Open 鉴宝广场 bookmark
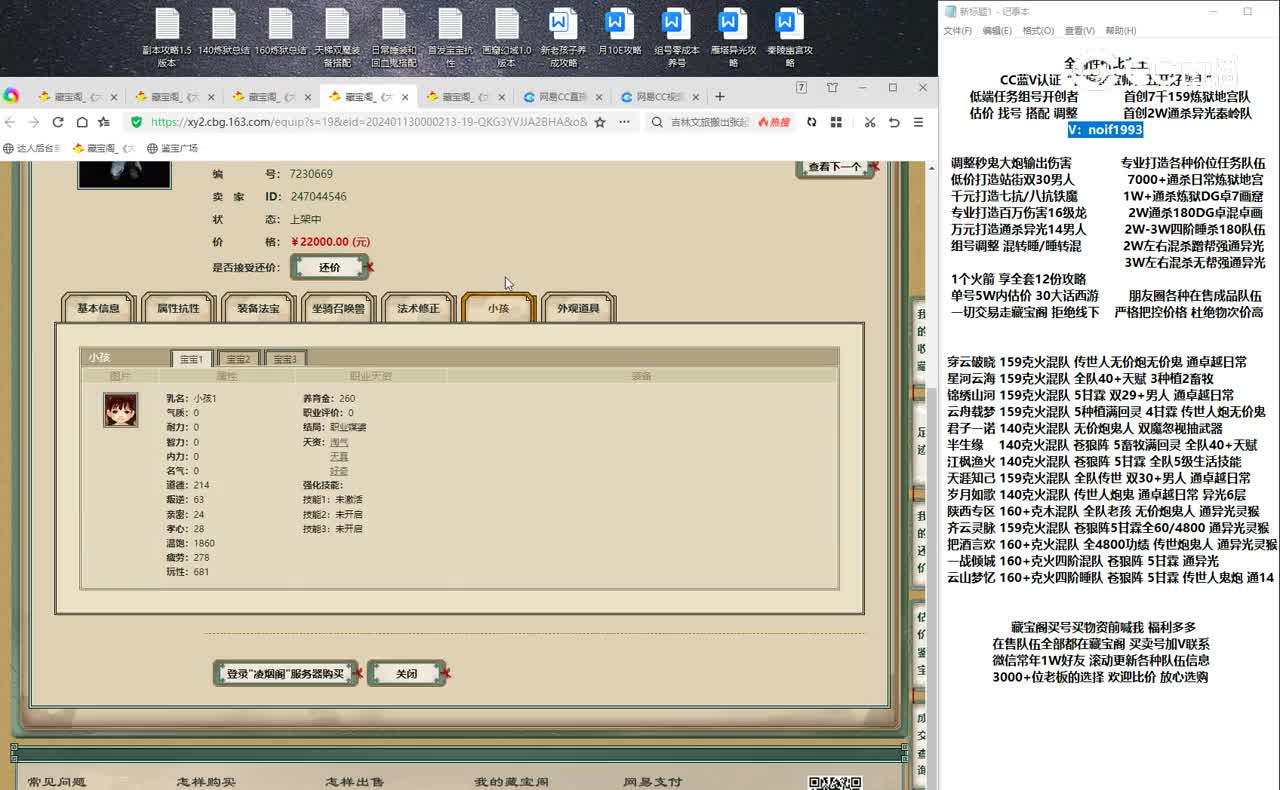Image resolution: width=1280 pixels, height=790 pixels. pos(172,148)
